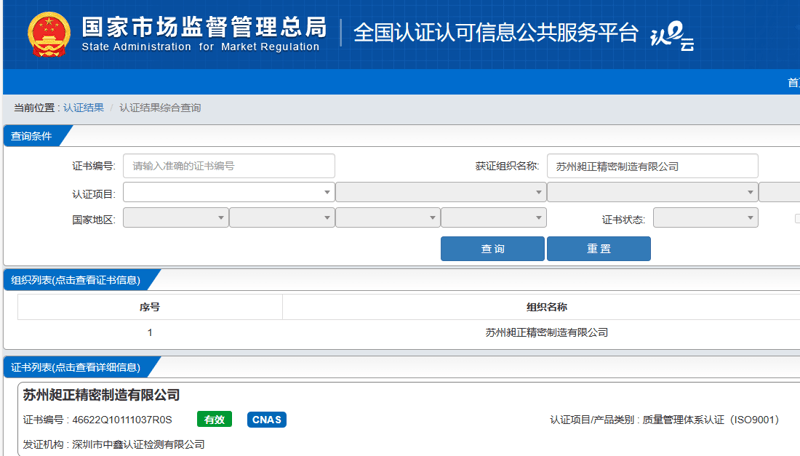Click the 查询 search button
This screenshot has width=800, height=456.
point(492,248)
